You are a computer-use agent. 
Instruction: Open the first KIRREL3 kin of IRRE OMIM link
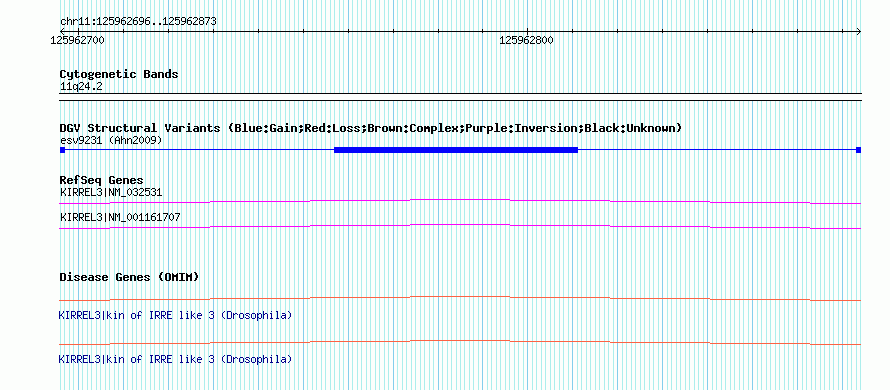tap(175, 315)
